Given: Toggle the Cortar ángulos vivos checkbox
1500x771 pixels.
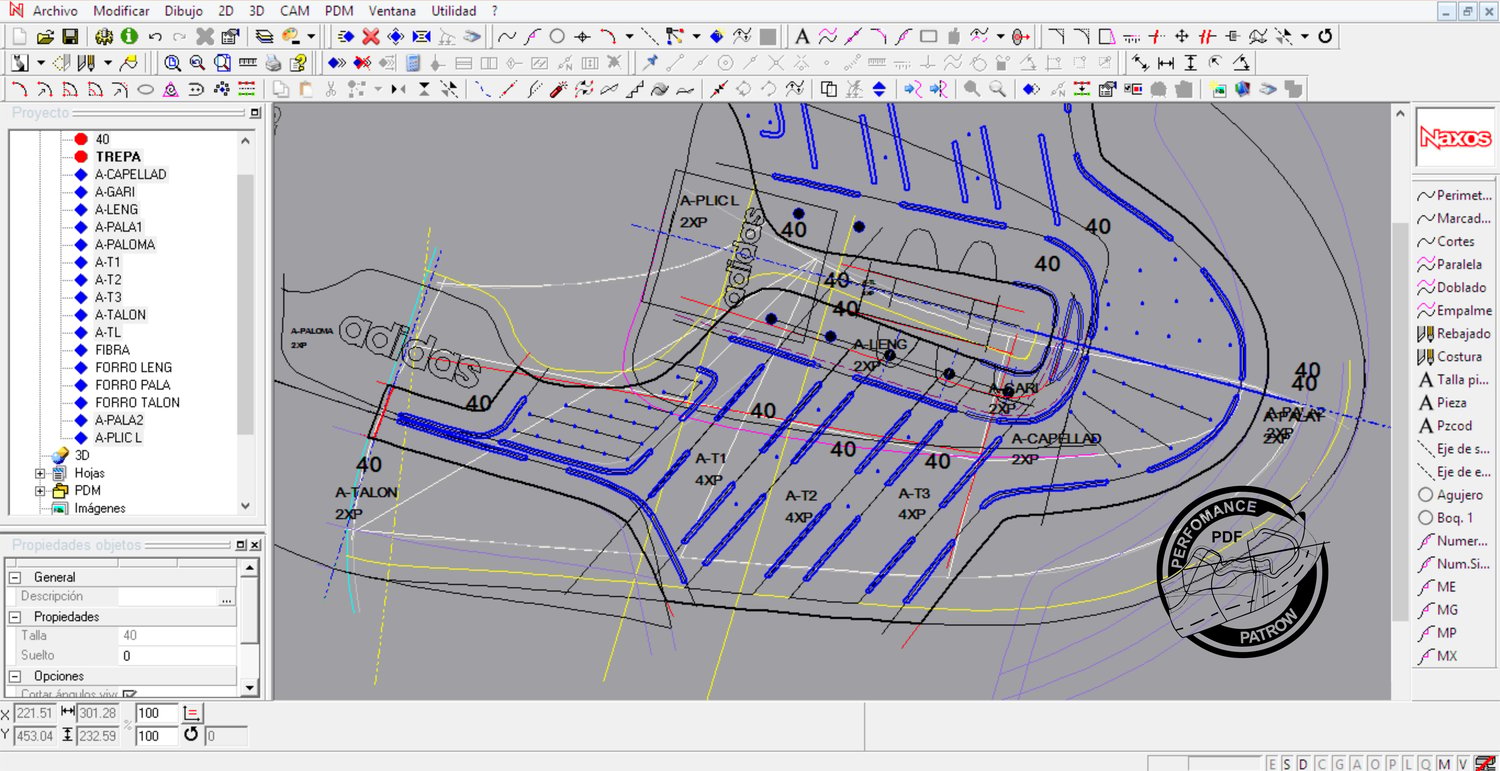Looking at the screenshot, I should pos(130,694).
